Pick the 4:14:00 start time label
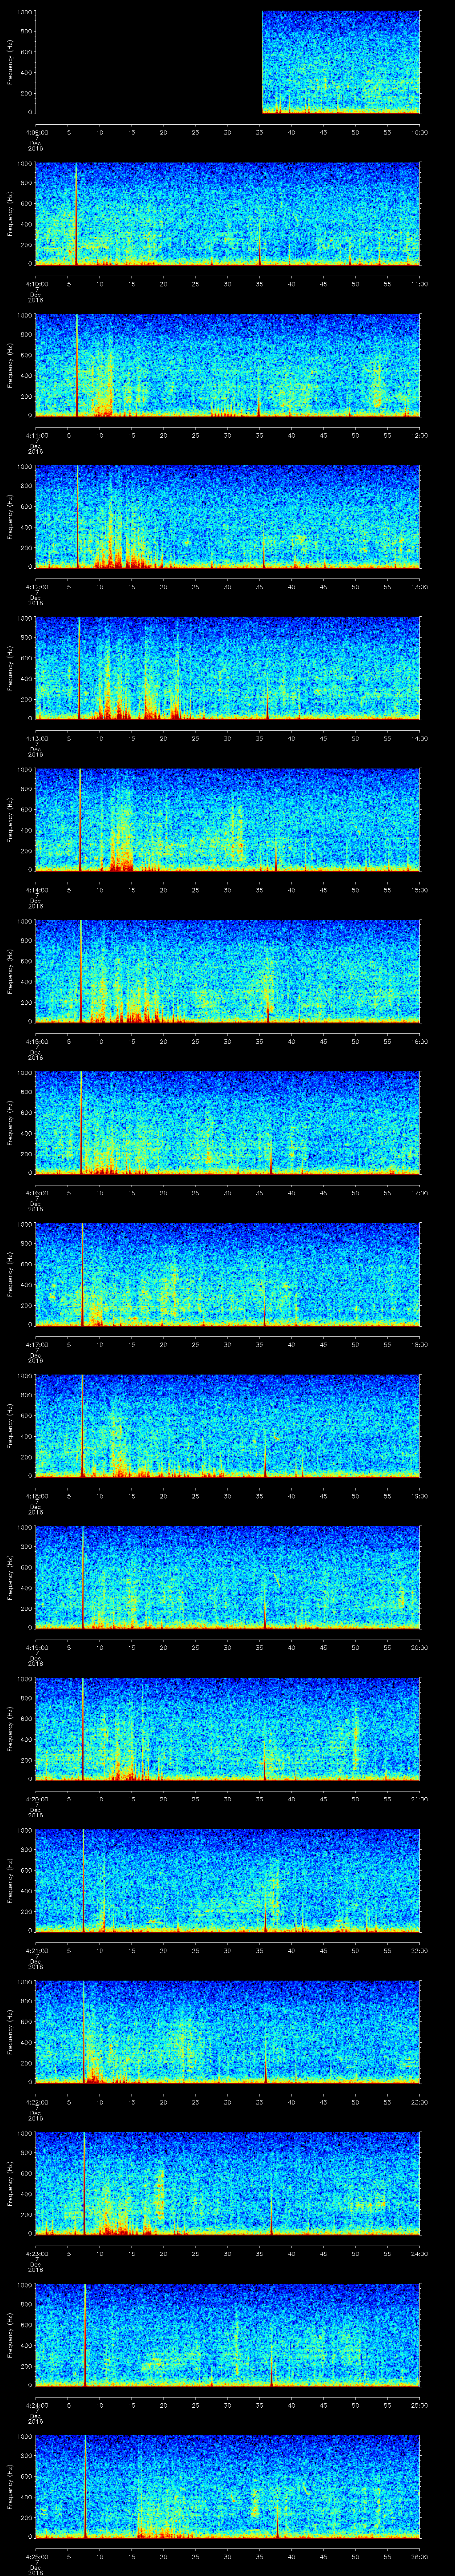 36,890
